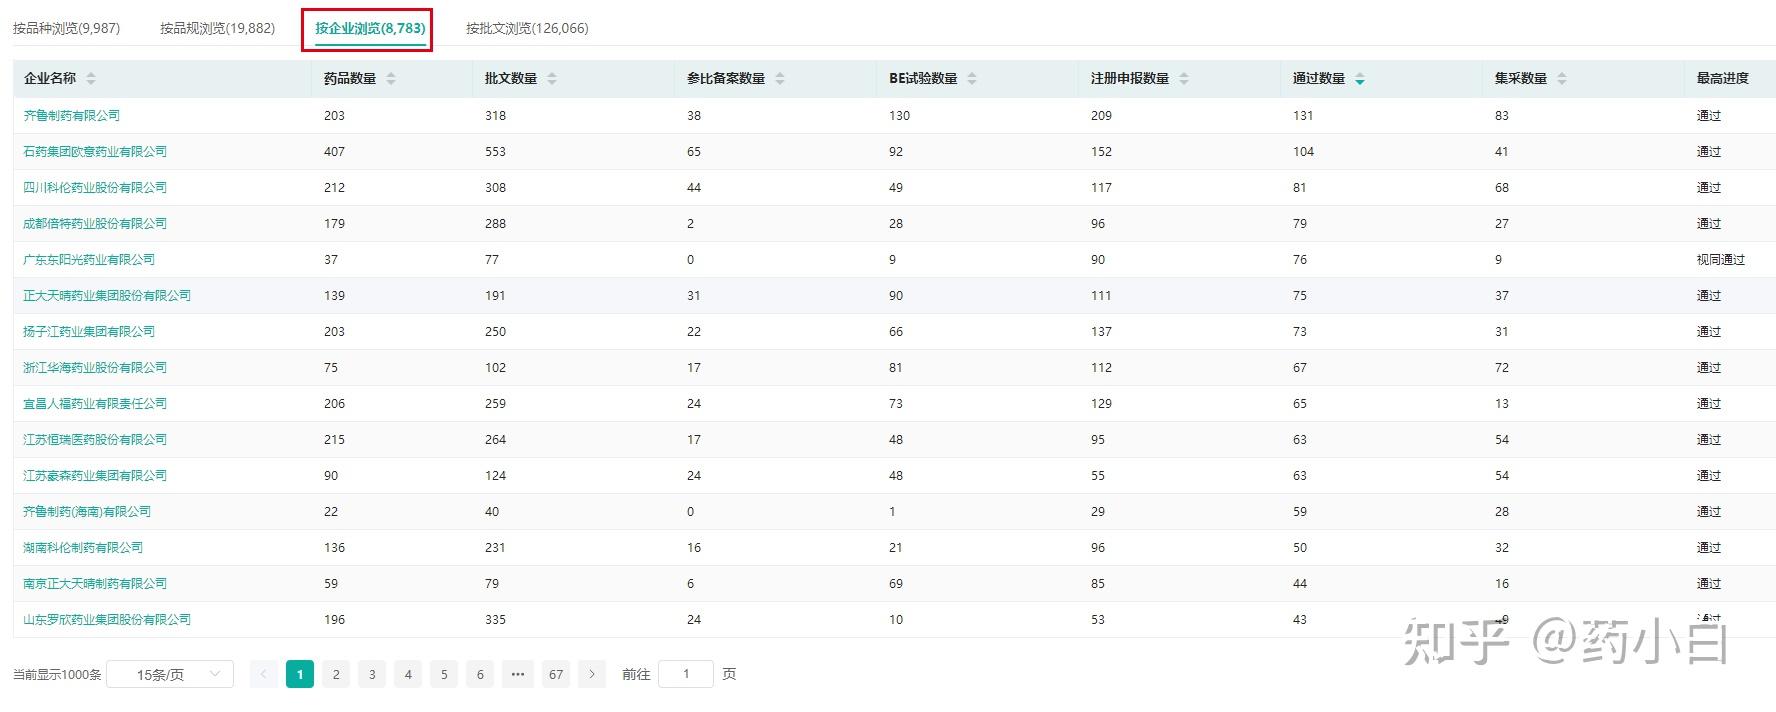Click page 67 button

coord(556,675)
